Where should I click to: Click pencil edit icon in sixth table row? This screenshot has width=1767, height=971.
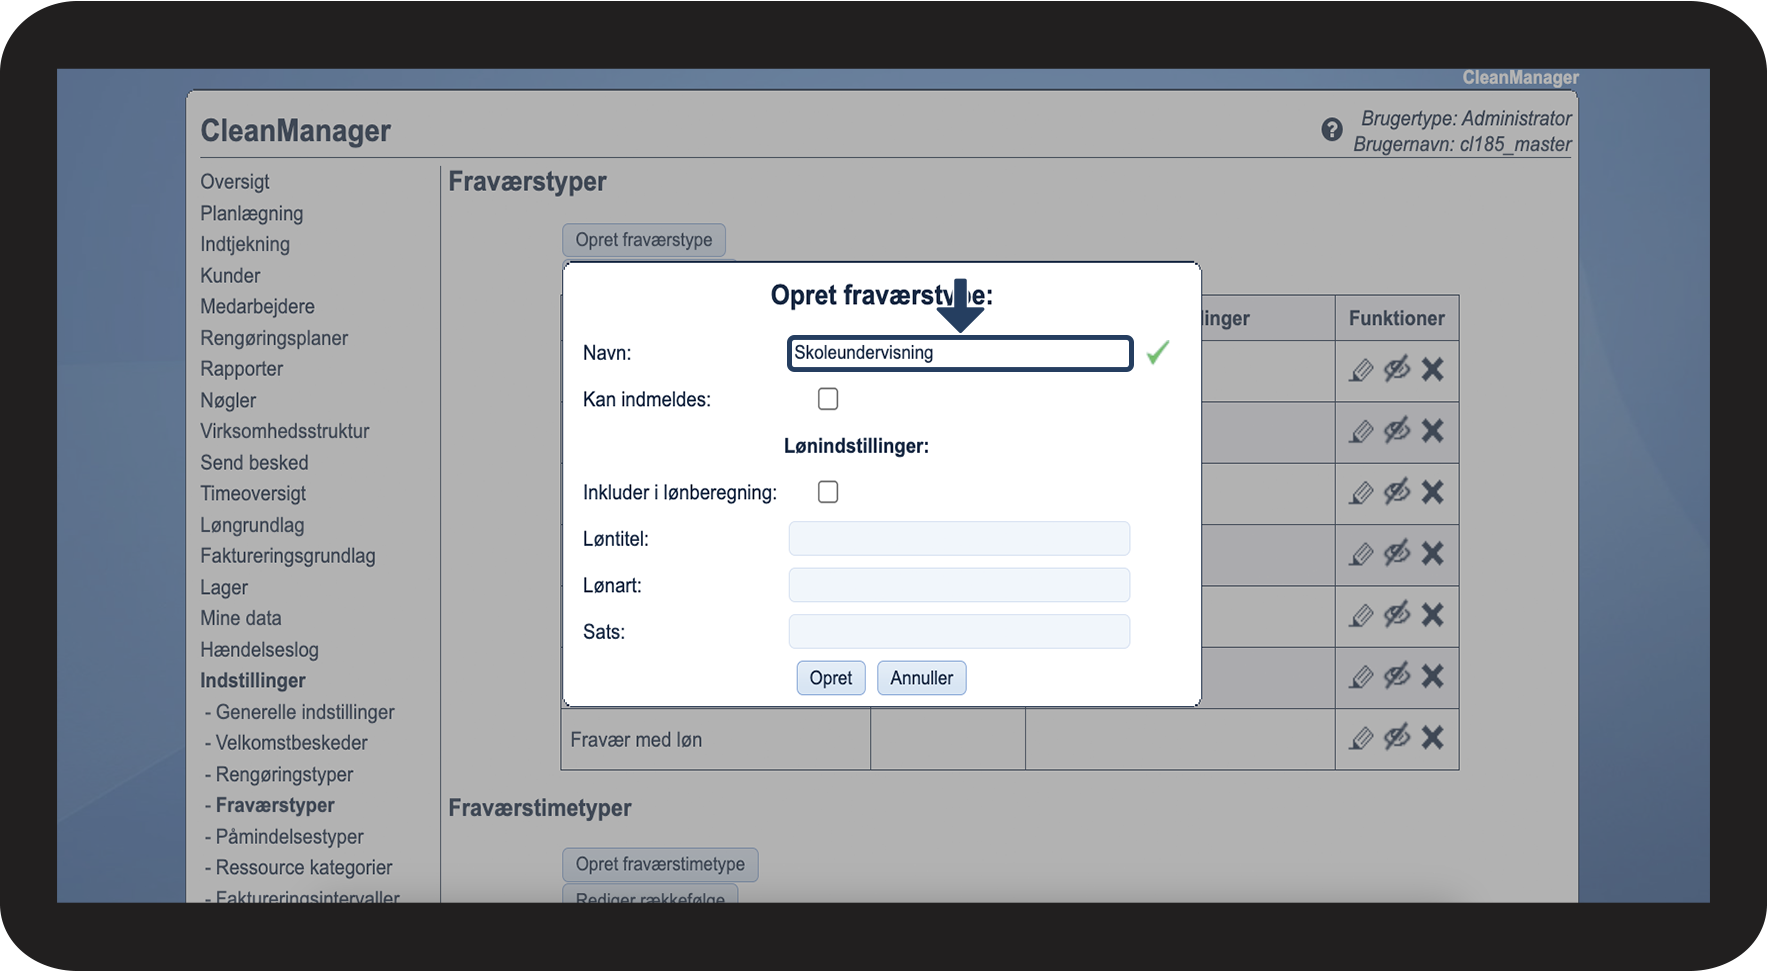click(x=1361, y=677)
